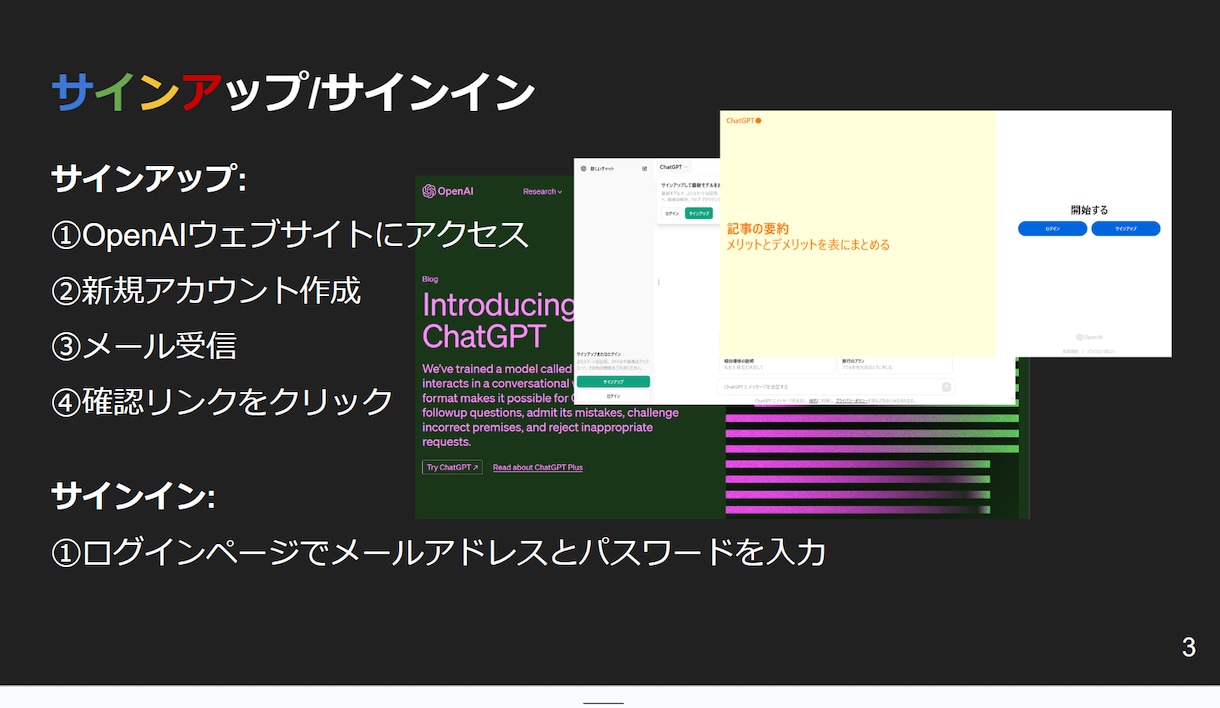Click the compose new chat pencil icon

pyautogui.click(x=645, y=169)
